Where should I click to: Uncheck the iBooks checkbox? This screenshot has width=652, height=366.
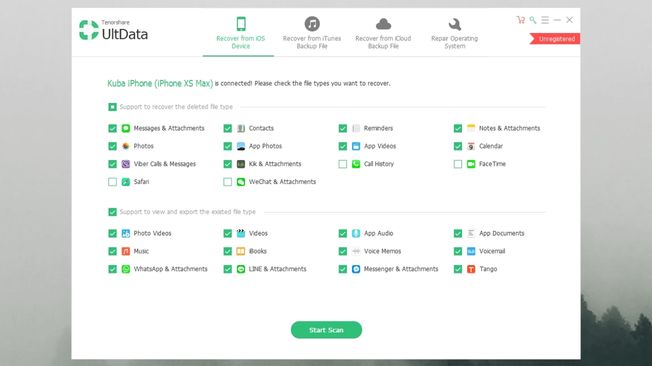click(227, 251)
